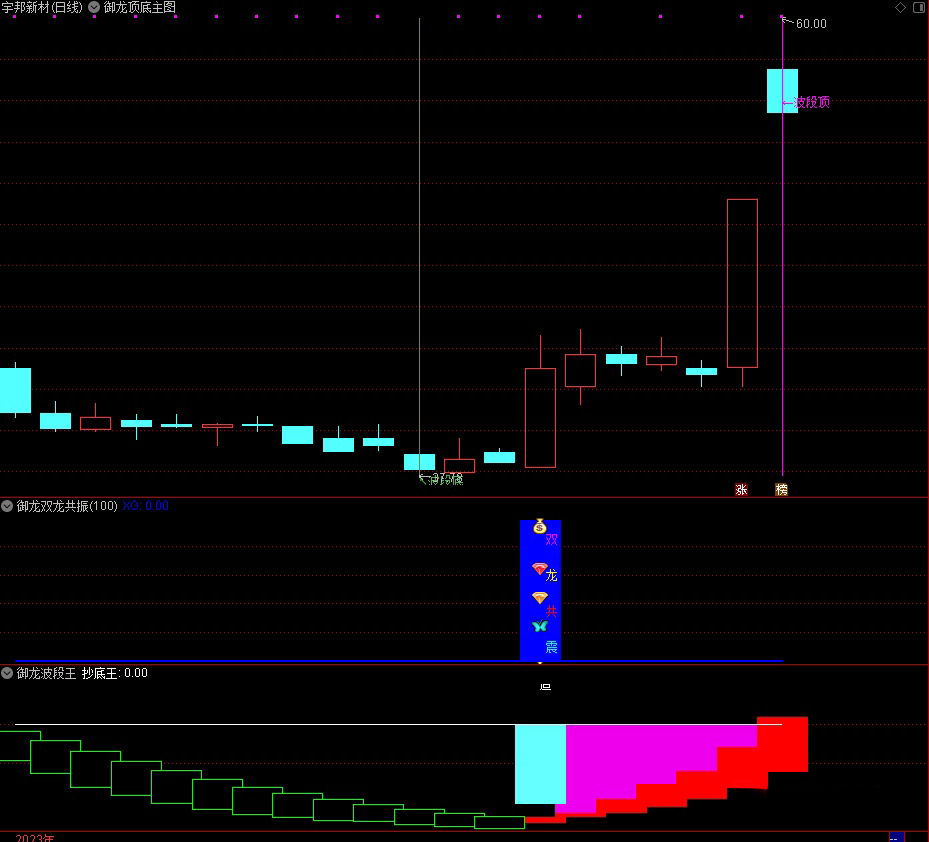
Task: Click the 波段顶 annotation label
Action: pyautogui.click(x=811, y=102)
